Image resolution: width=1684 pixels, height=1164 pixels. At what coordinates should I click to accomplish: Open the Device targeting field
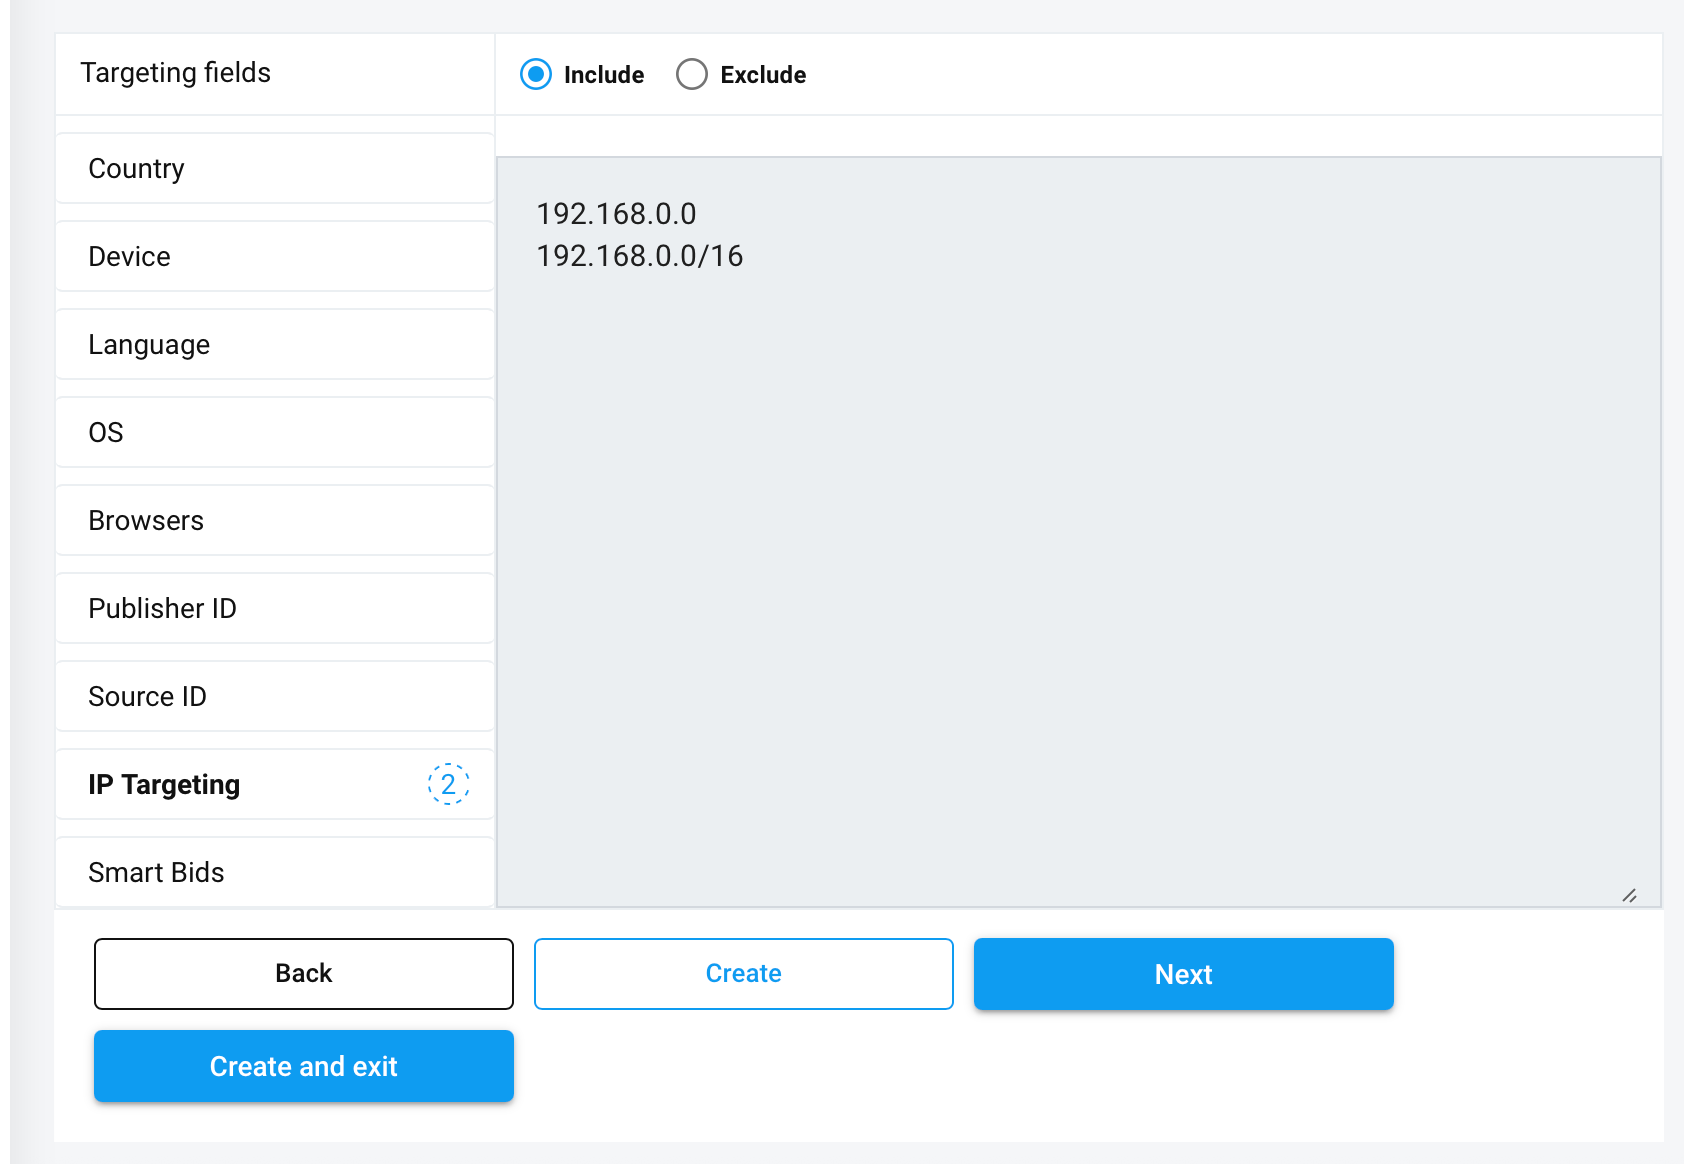click(x=275, y=257)
